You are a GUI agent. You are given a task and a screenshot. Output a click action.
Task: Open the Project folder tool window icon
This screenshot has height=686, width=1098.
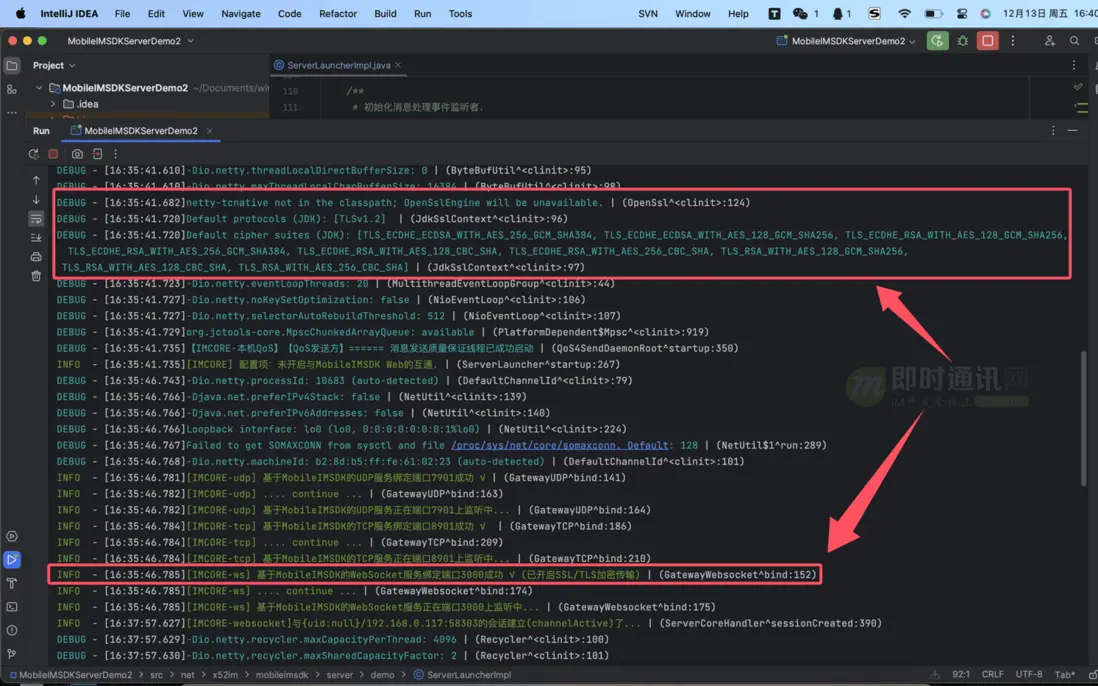(x=12, y=65)
